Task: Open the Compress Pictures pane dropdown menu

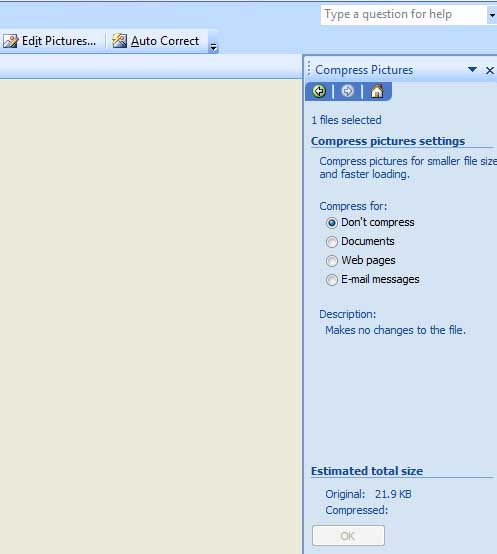Action: coord(472,70)
